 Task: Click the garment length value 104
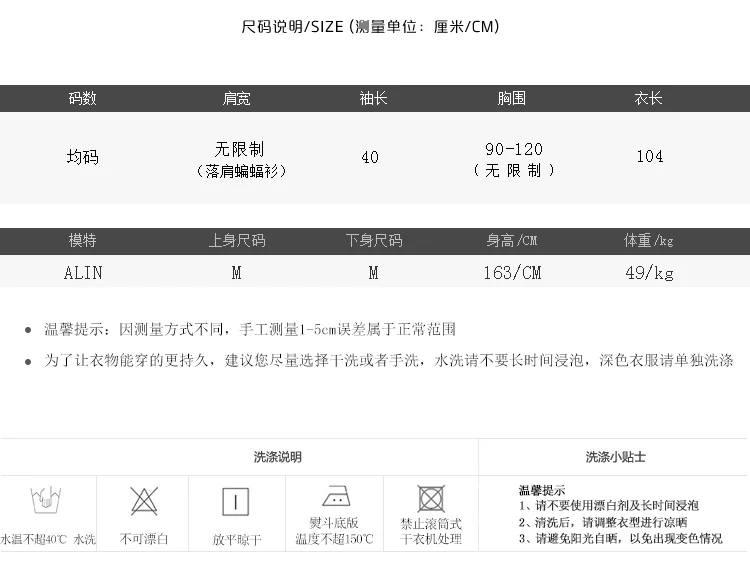click(x=650, y=156)
